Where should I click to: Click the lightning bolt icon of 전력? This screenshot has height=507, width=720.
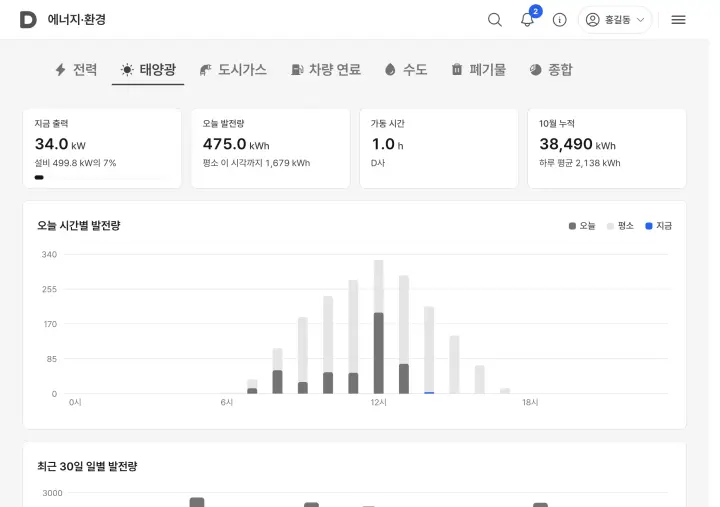pos(60,70)
